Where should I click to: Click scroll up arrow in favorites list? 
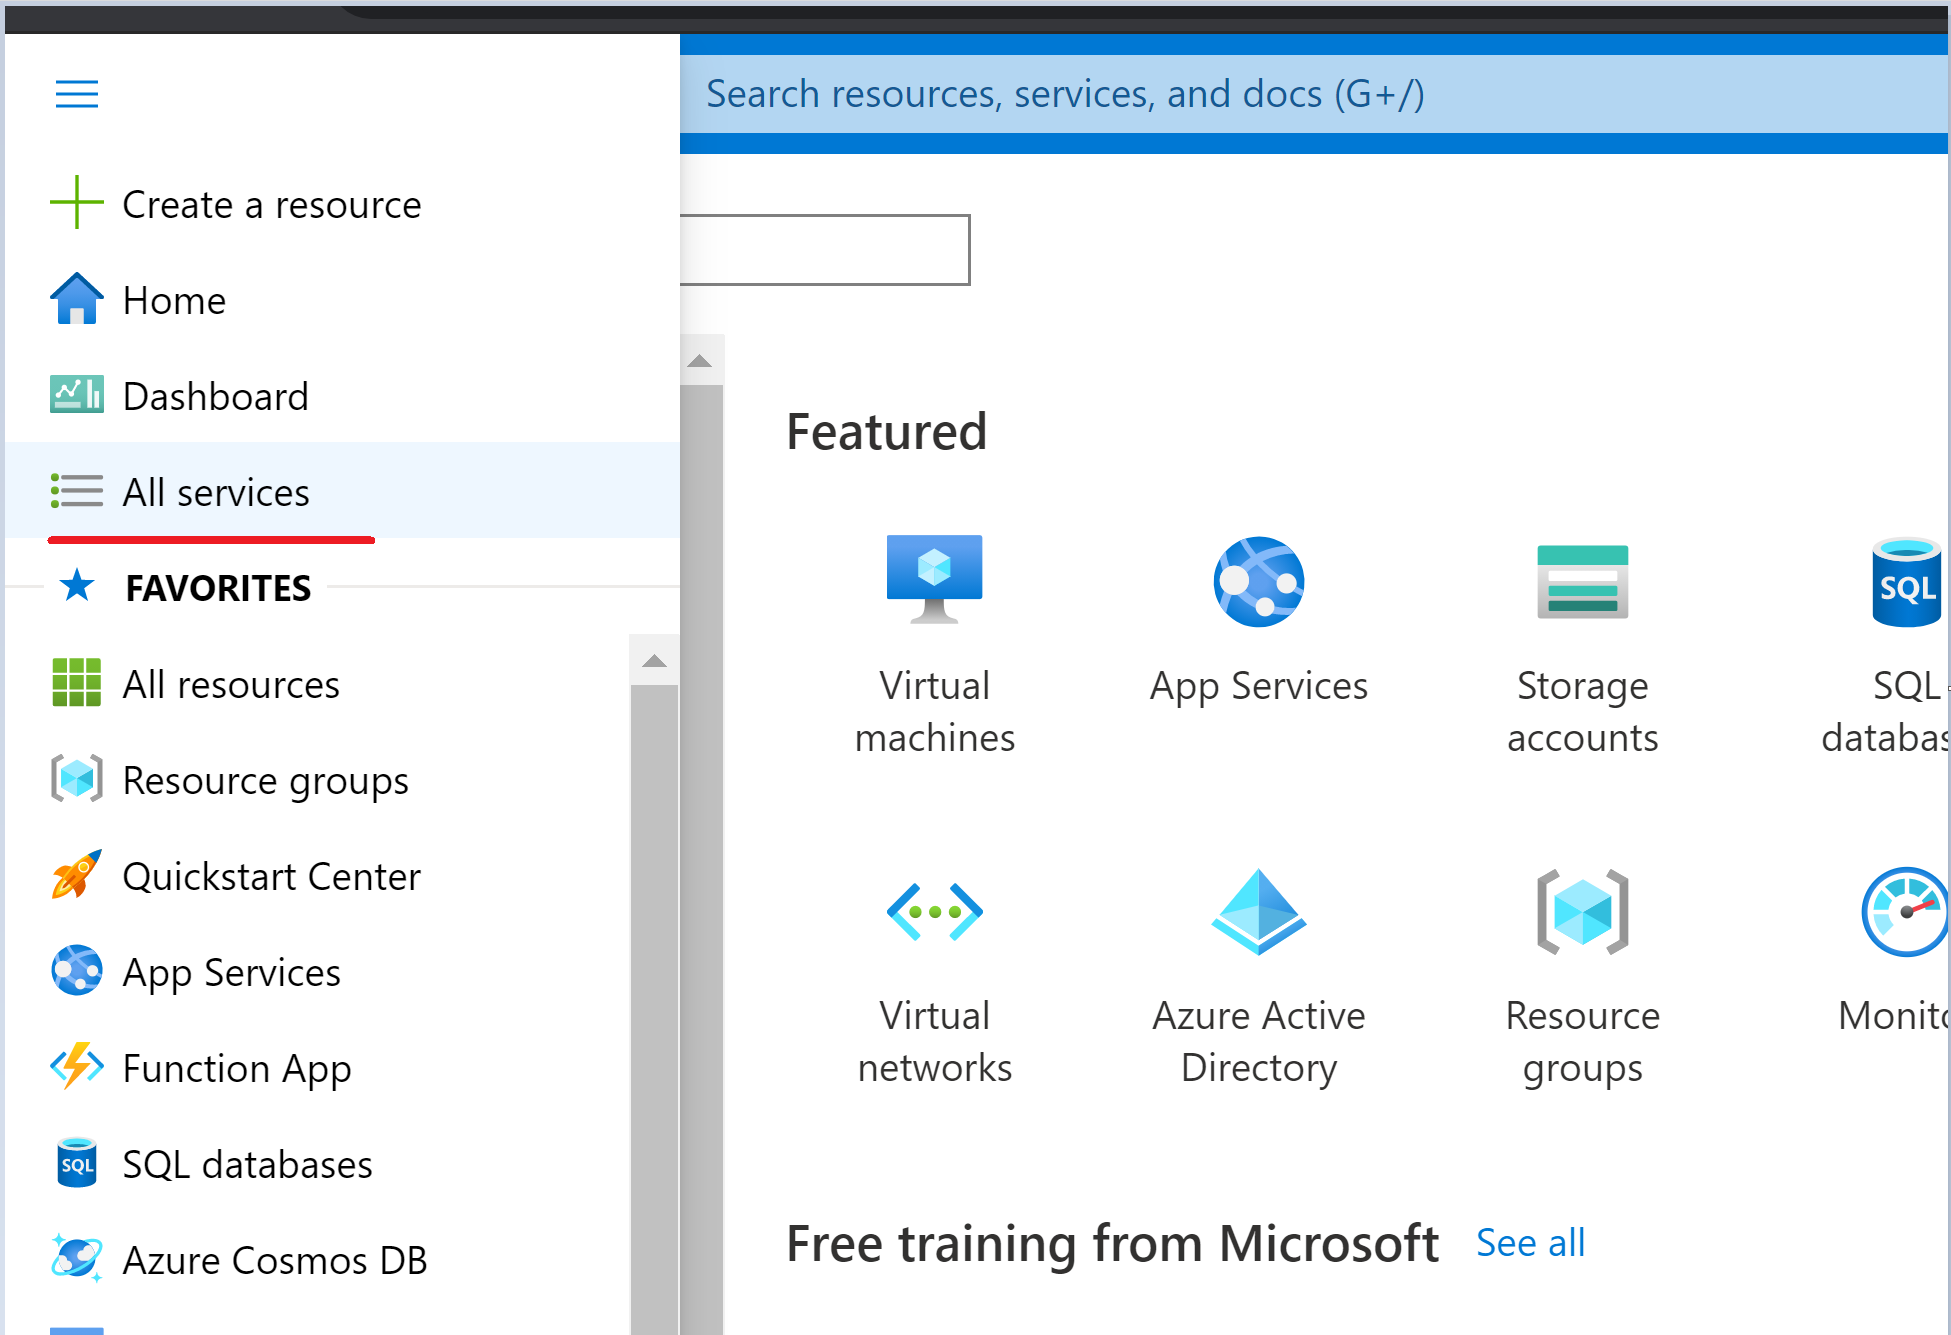point(654,661)
